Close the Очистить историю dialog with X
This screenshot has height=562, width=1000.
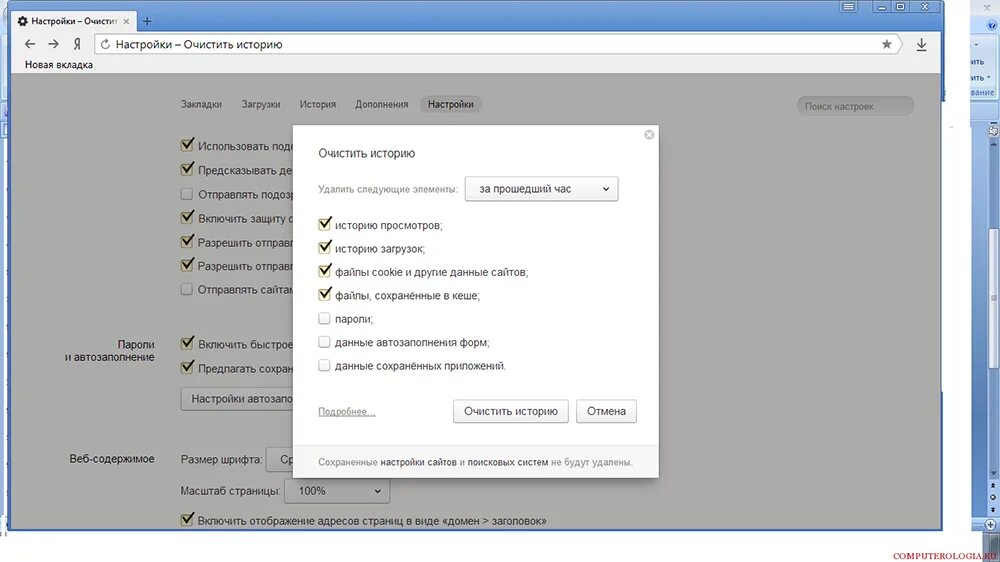(649, 135)
